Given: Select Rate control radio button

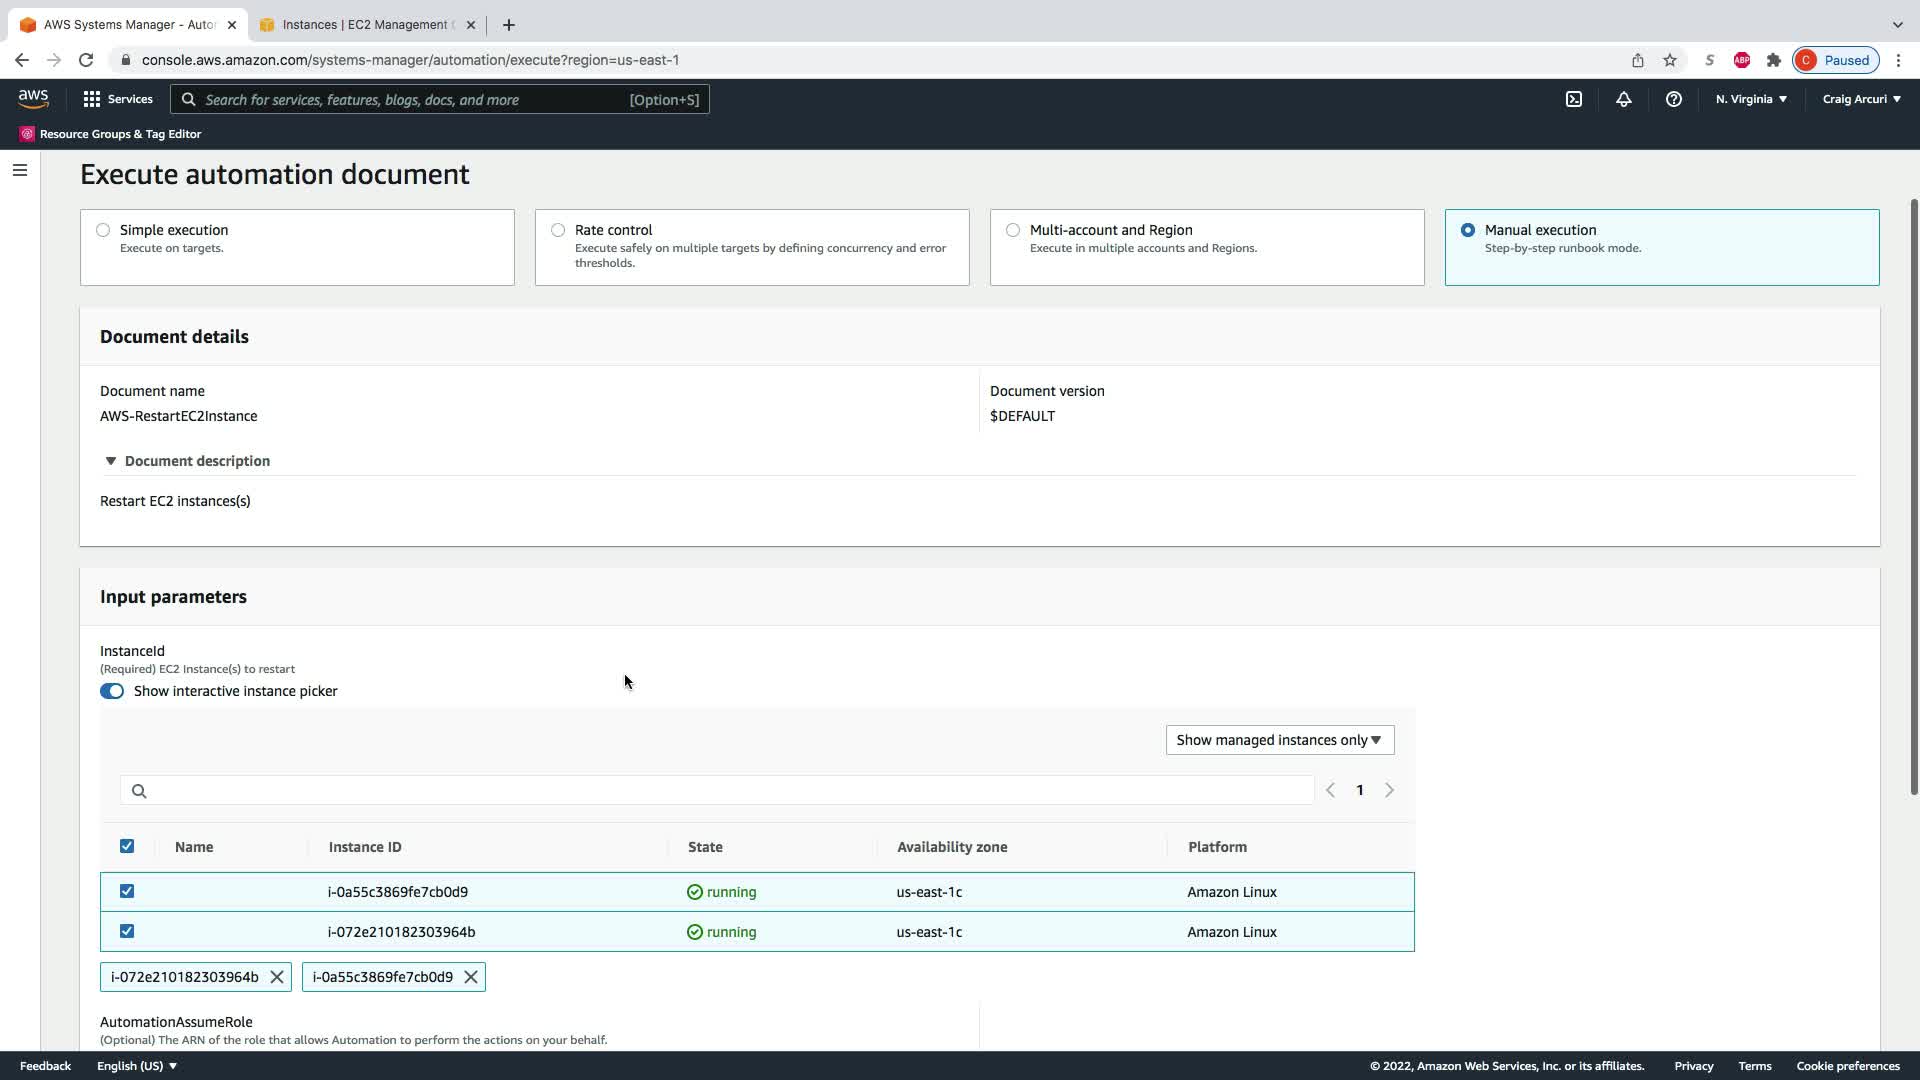Looking at the screenshot, I should tap(558, 230).
